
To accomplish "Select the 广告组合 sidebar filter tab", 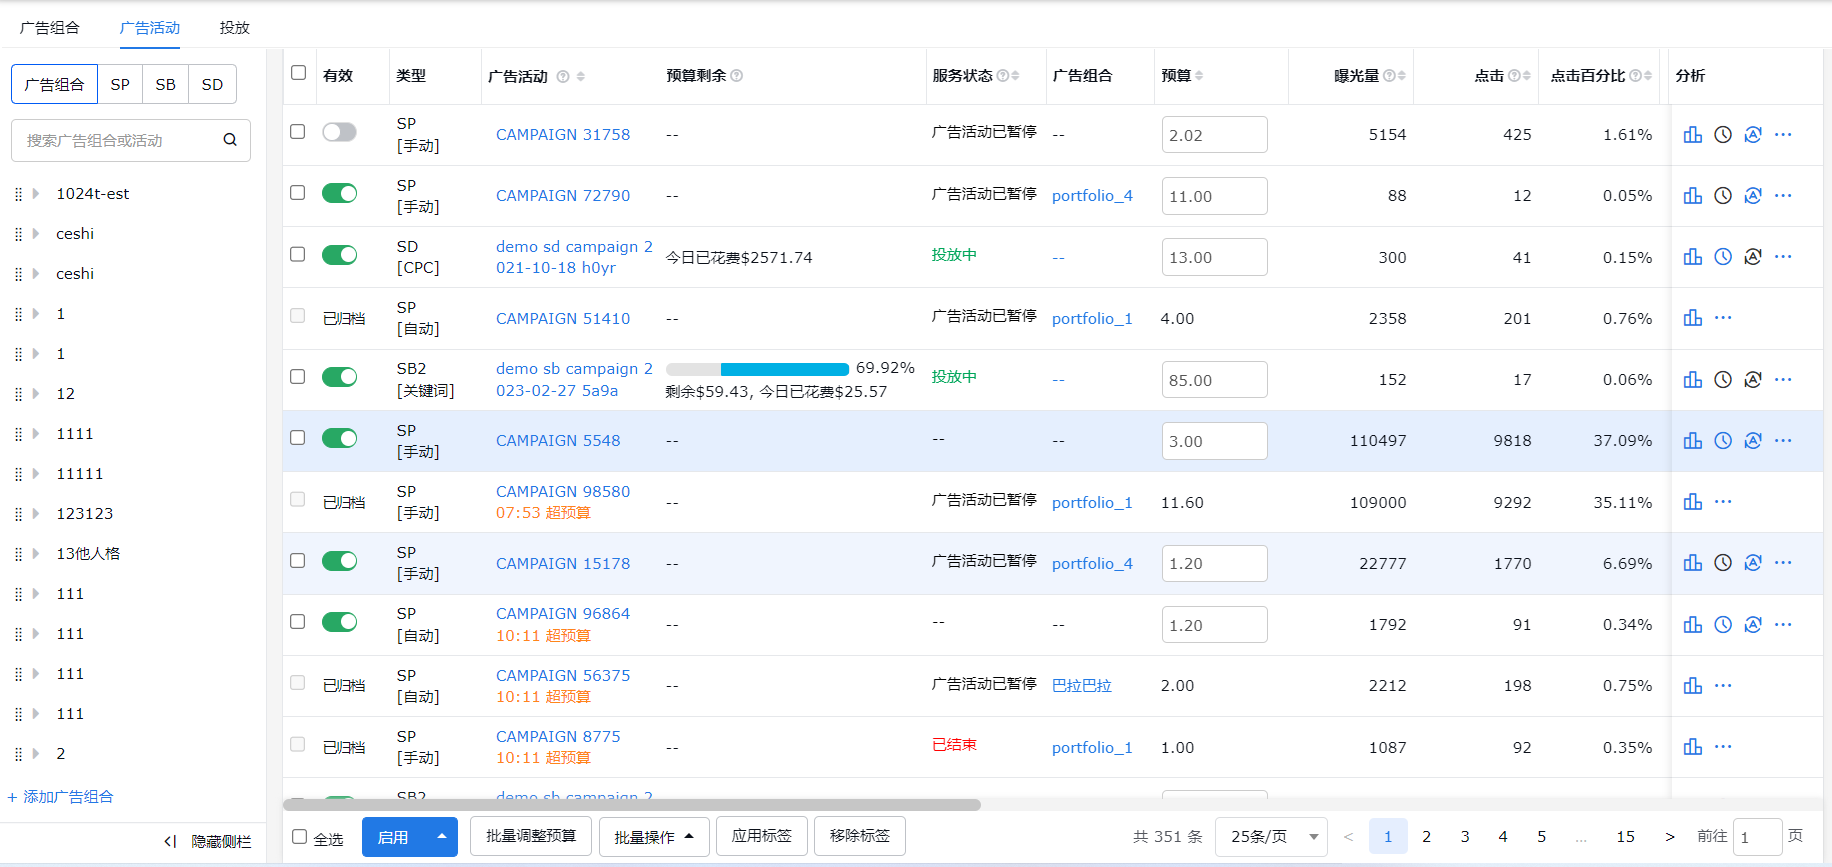I will pos(54,85).
